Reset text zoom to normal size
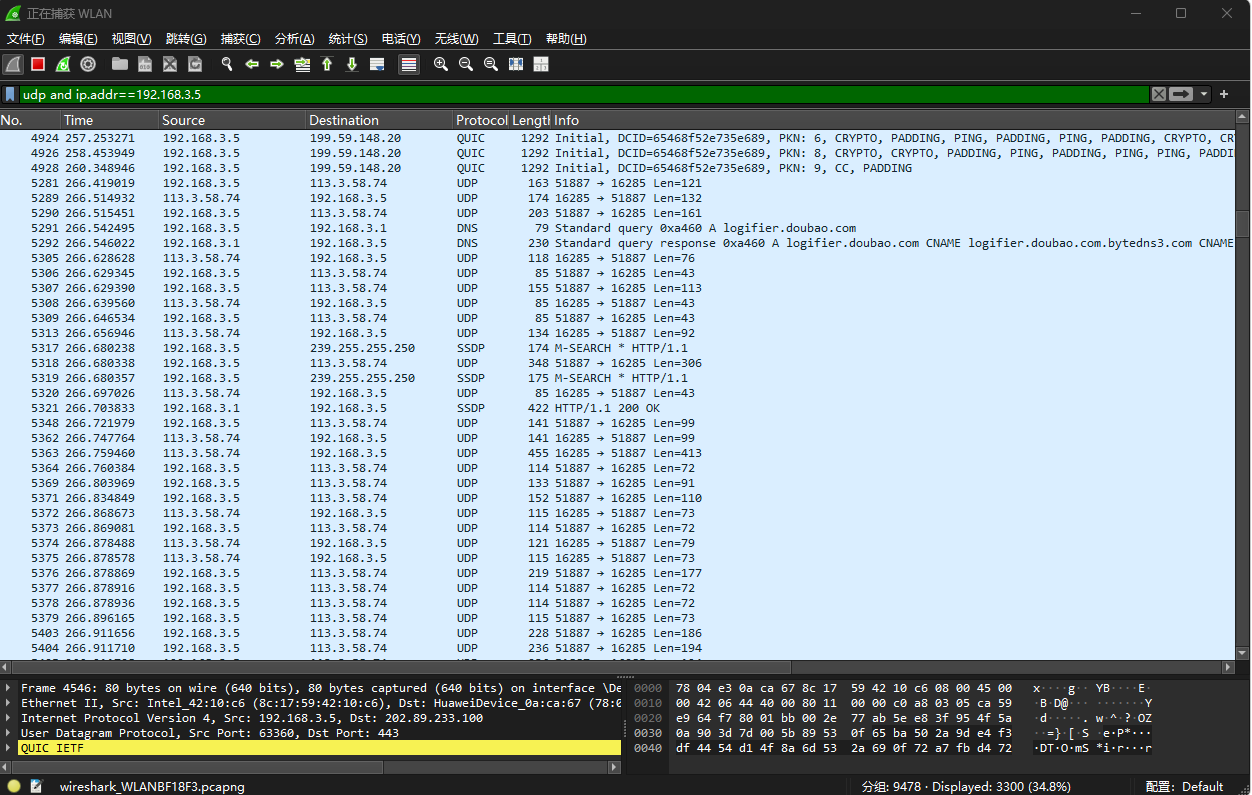 (491, 64)
